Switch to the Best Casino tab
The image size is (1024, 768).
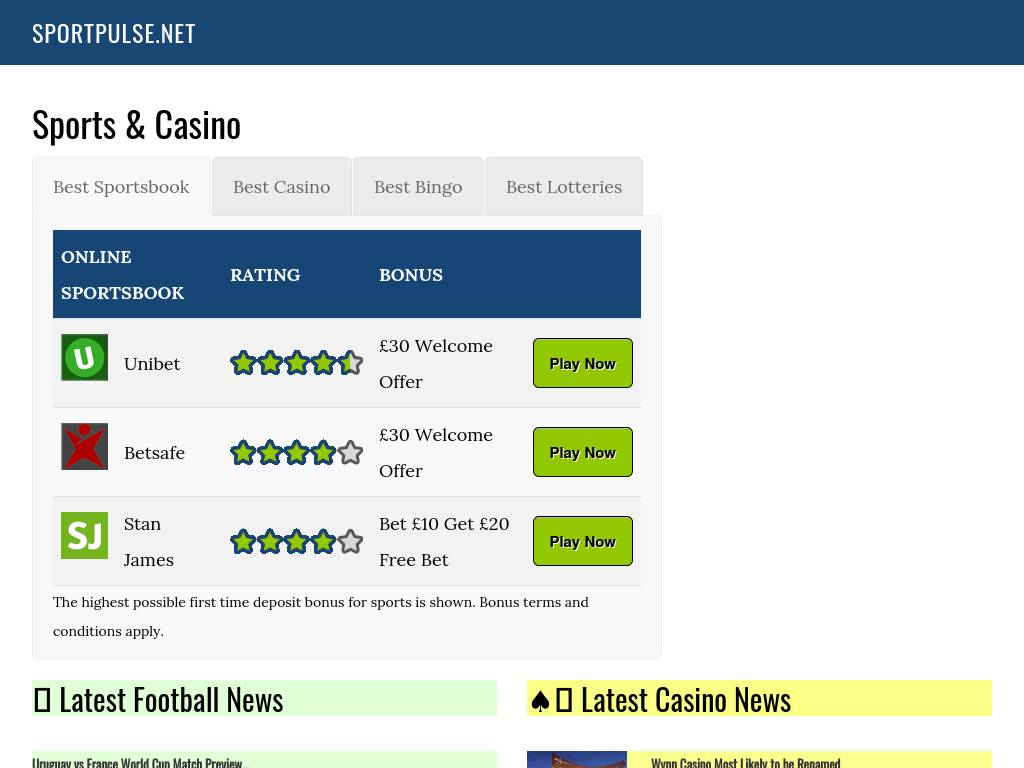[x=281, y=187]
